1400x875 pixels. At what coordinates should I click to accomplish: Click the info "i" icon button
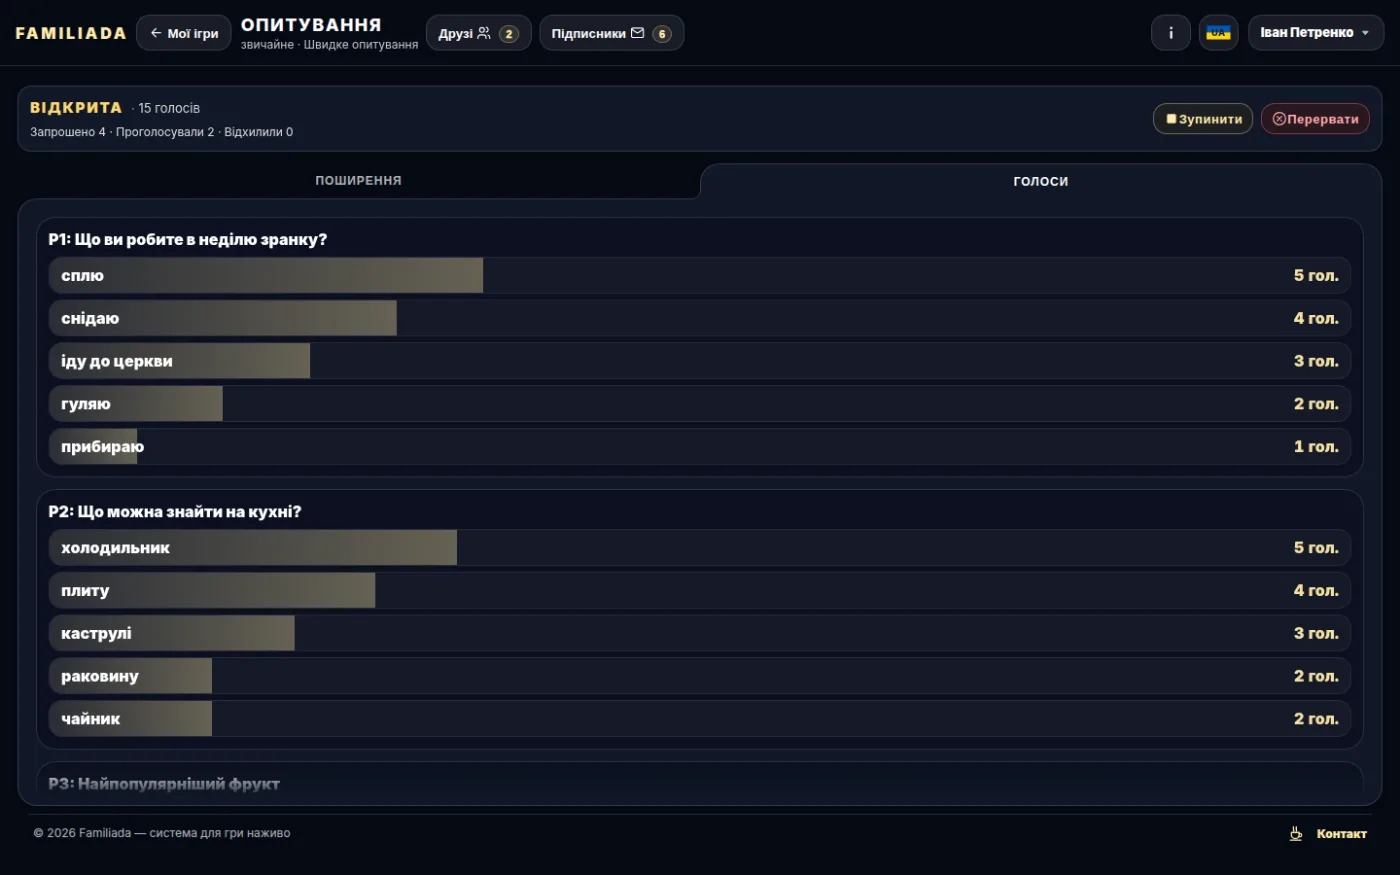coord(1171,33)
